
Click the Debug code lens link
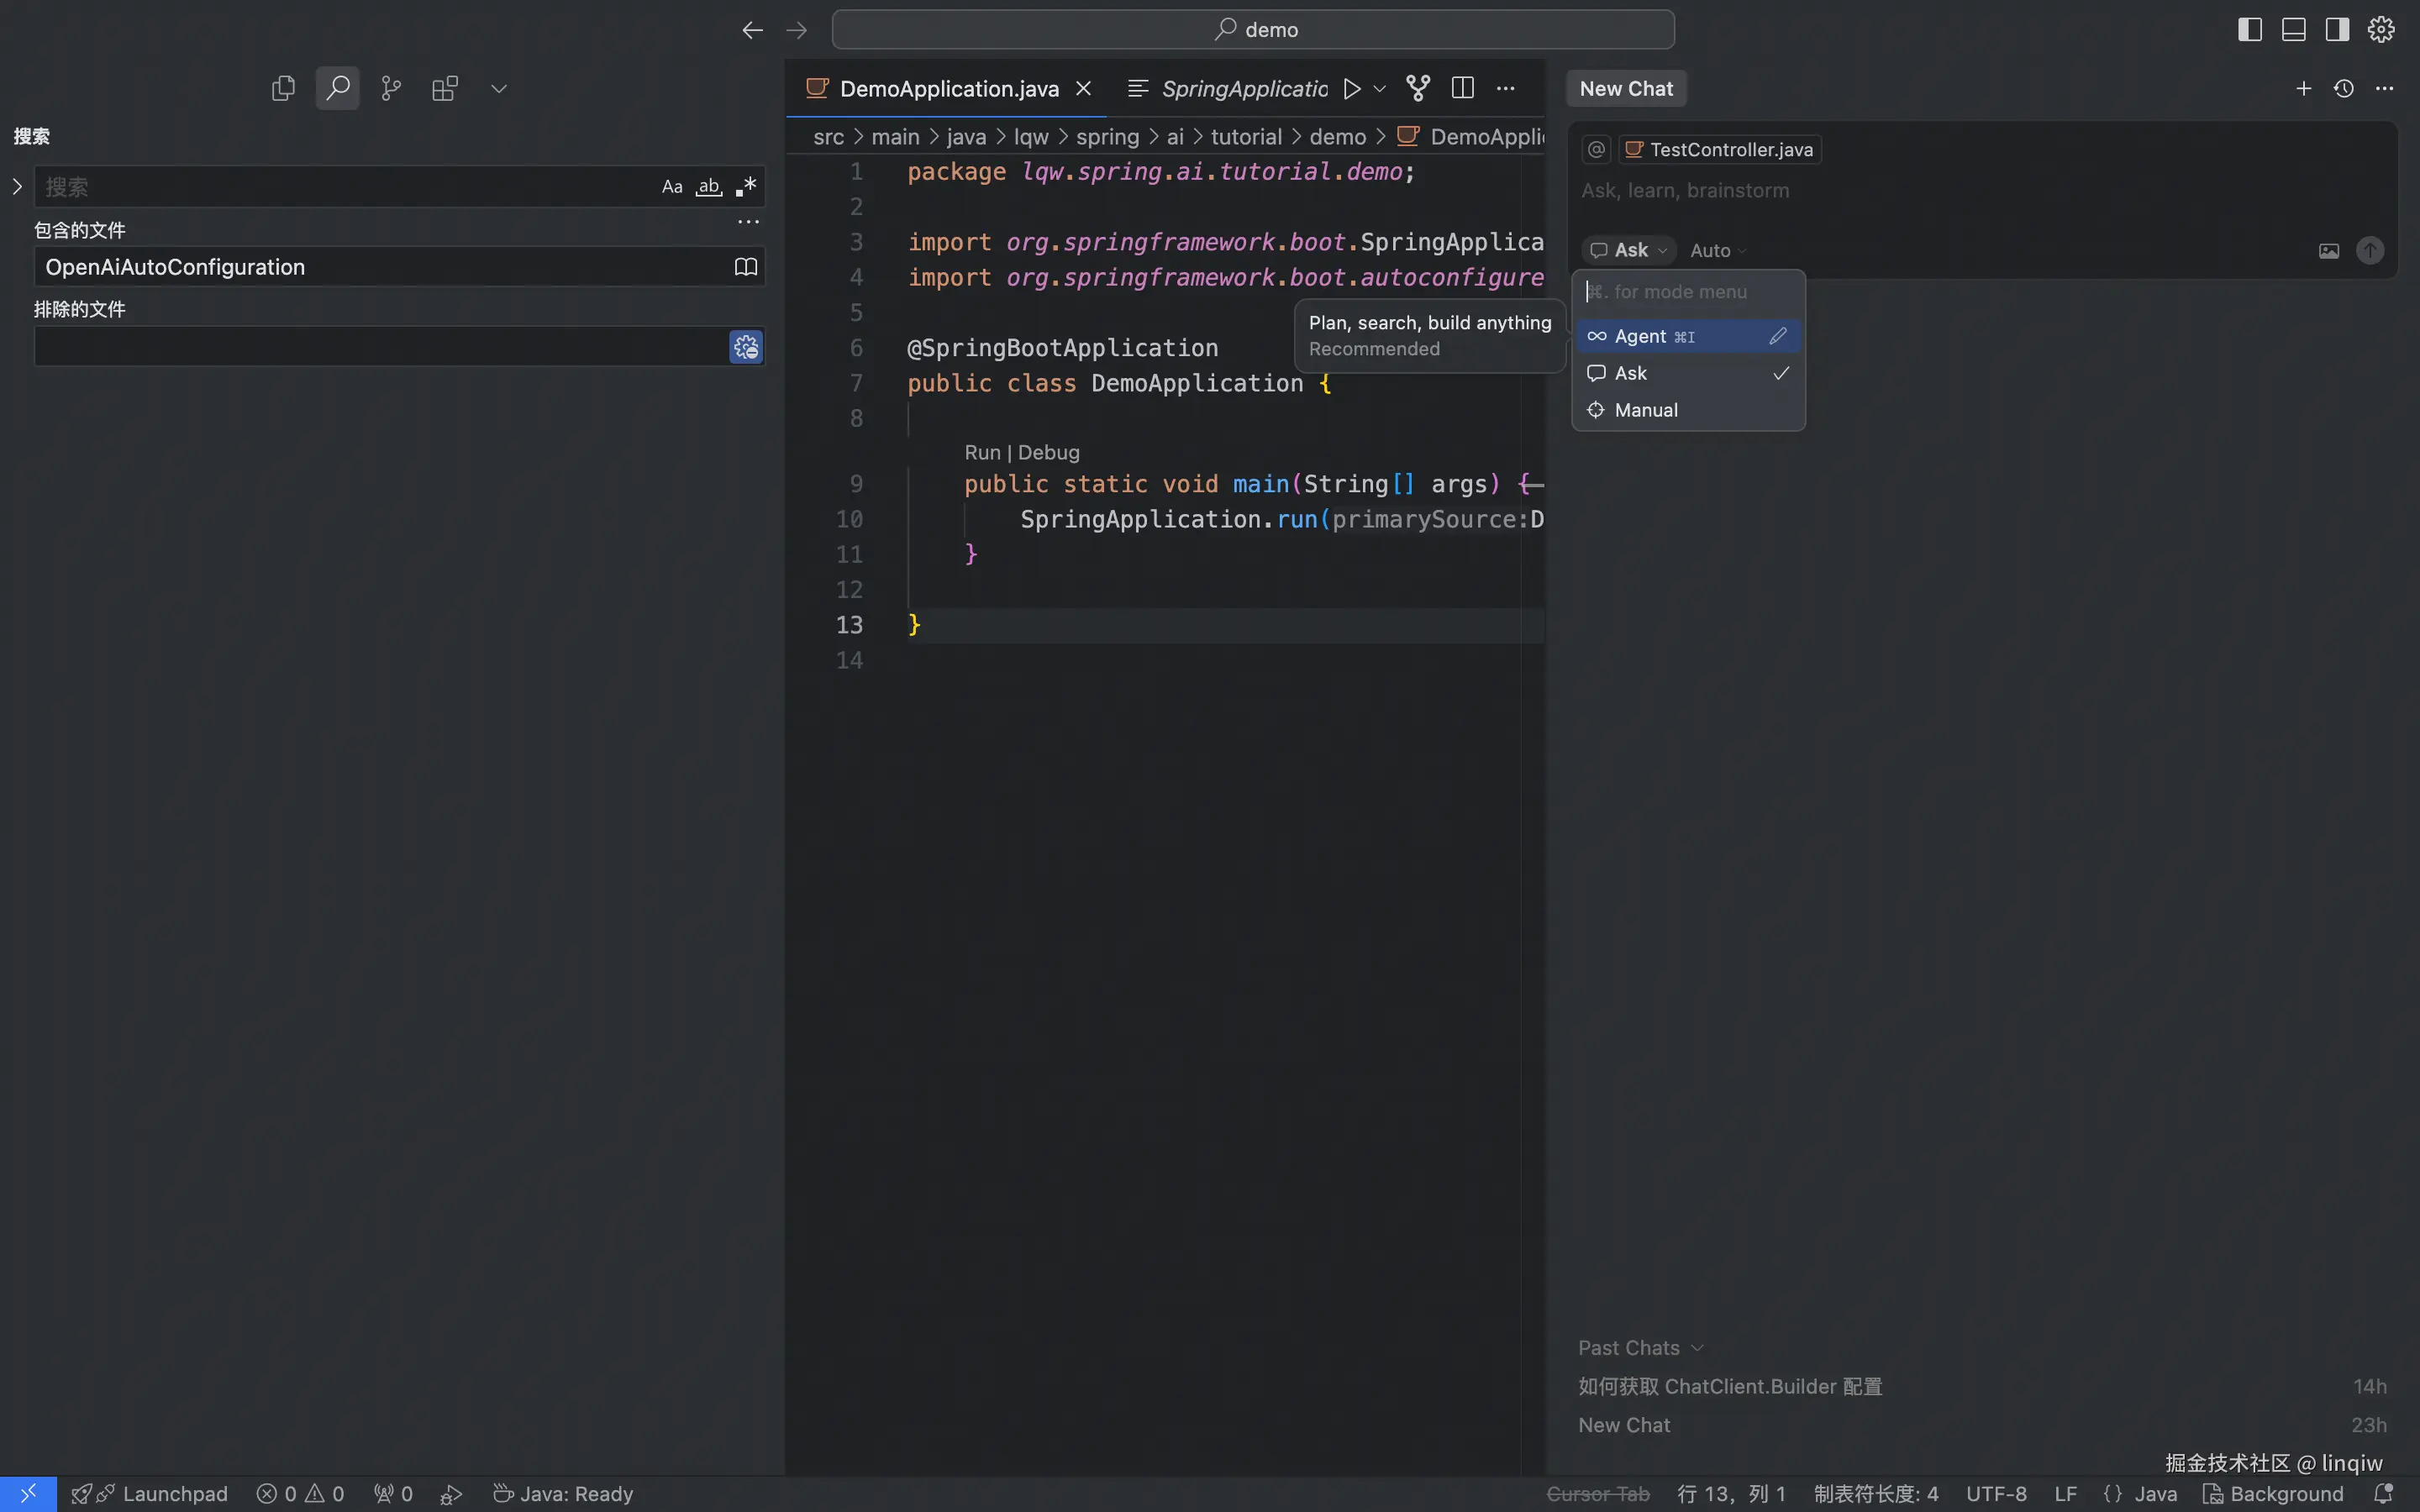tap(1048, 452)
